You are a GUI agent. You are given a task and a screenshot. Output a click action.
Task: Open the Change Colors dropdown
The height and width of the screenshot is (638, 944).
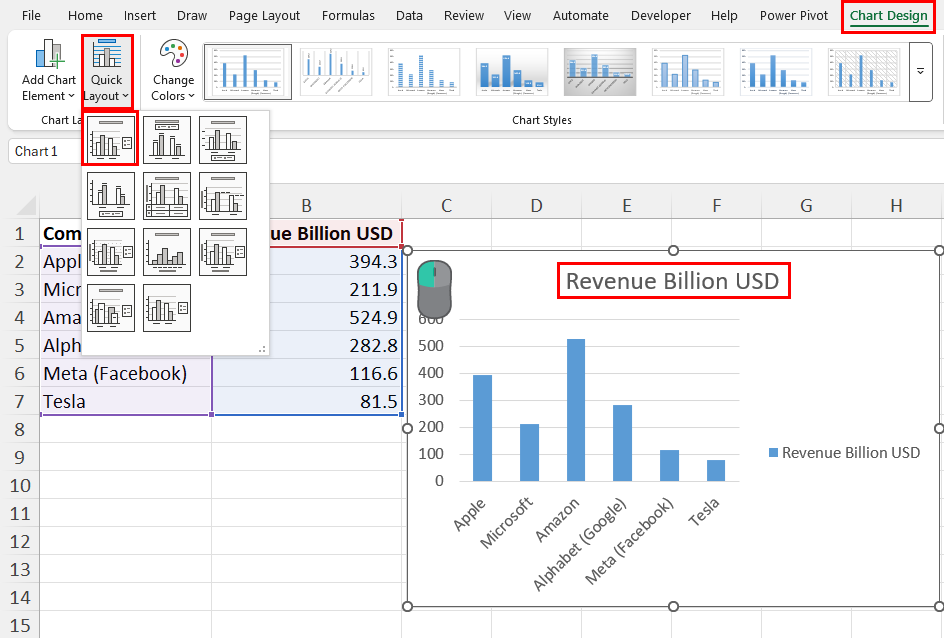pyautogui.click(x=173, y=71)
